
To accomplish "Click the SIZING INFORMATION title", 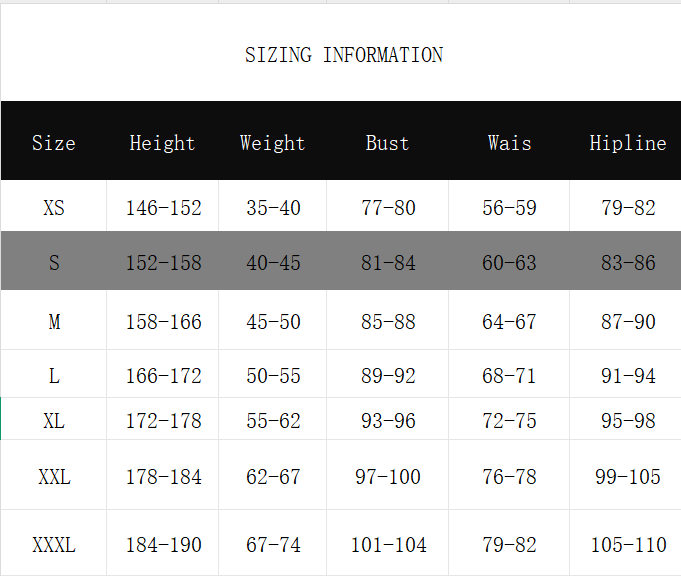I will (344, 55).
